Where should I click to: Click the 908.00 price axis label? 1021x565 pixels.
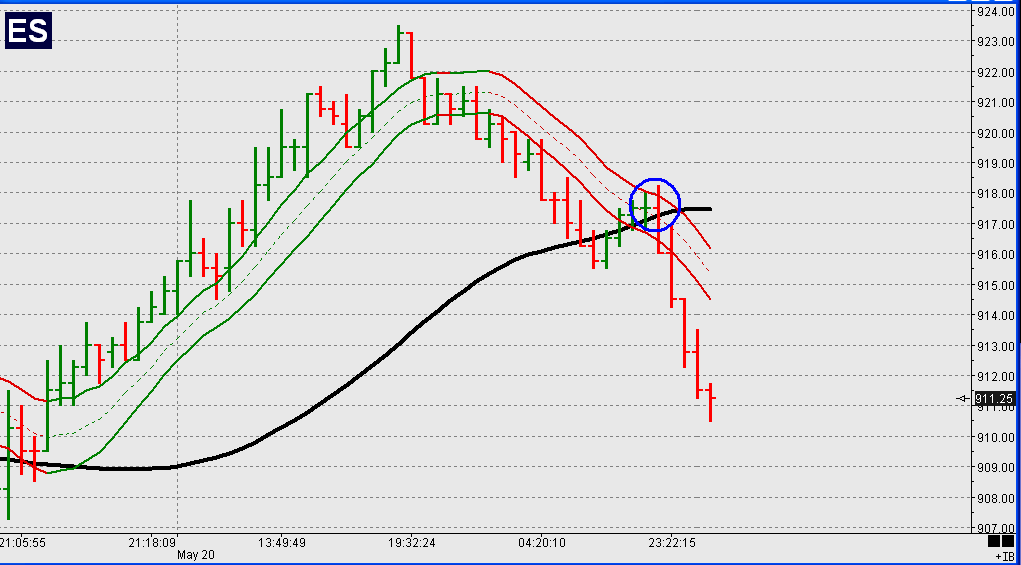click(995, 499)
